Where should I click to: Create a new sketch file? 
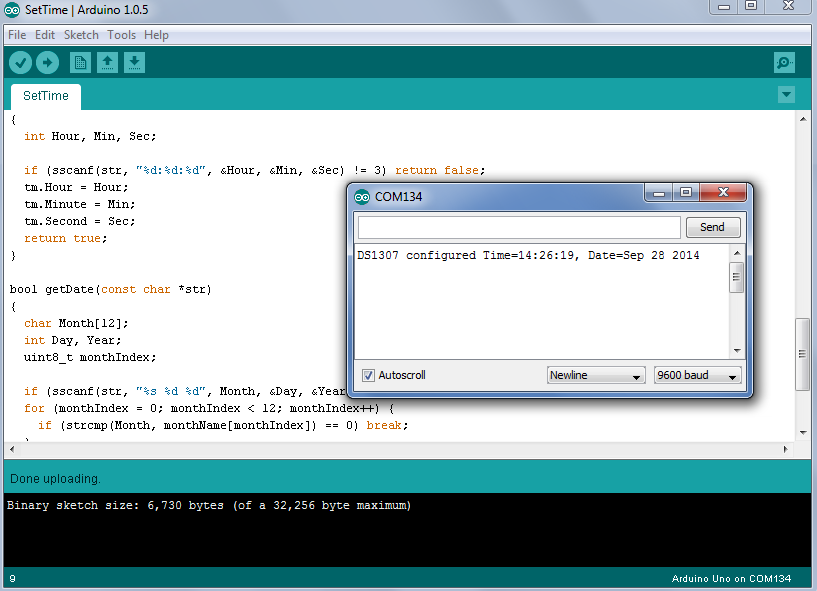(80, 63)
